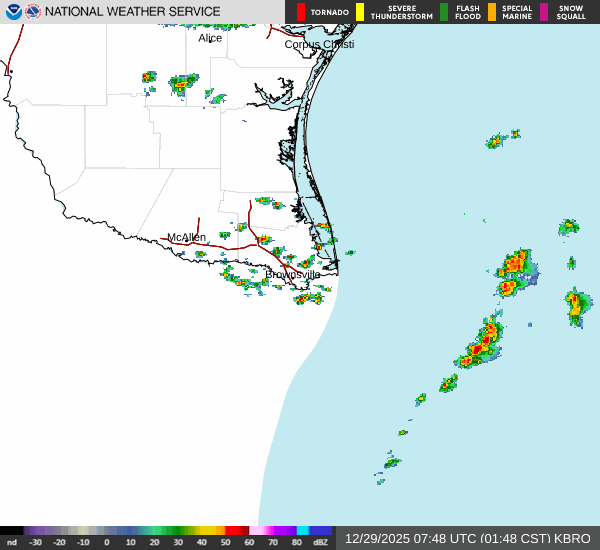Image resolution: width=600 pixels, height=550 pixels.
Task: Click the National Weather Service emblem
Action: pyautogui.click(x=33, y=12)
